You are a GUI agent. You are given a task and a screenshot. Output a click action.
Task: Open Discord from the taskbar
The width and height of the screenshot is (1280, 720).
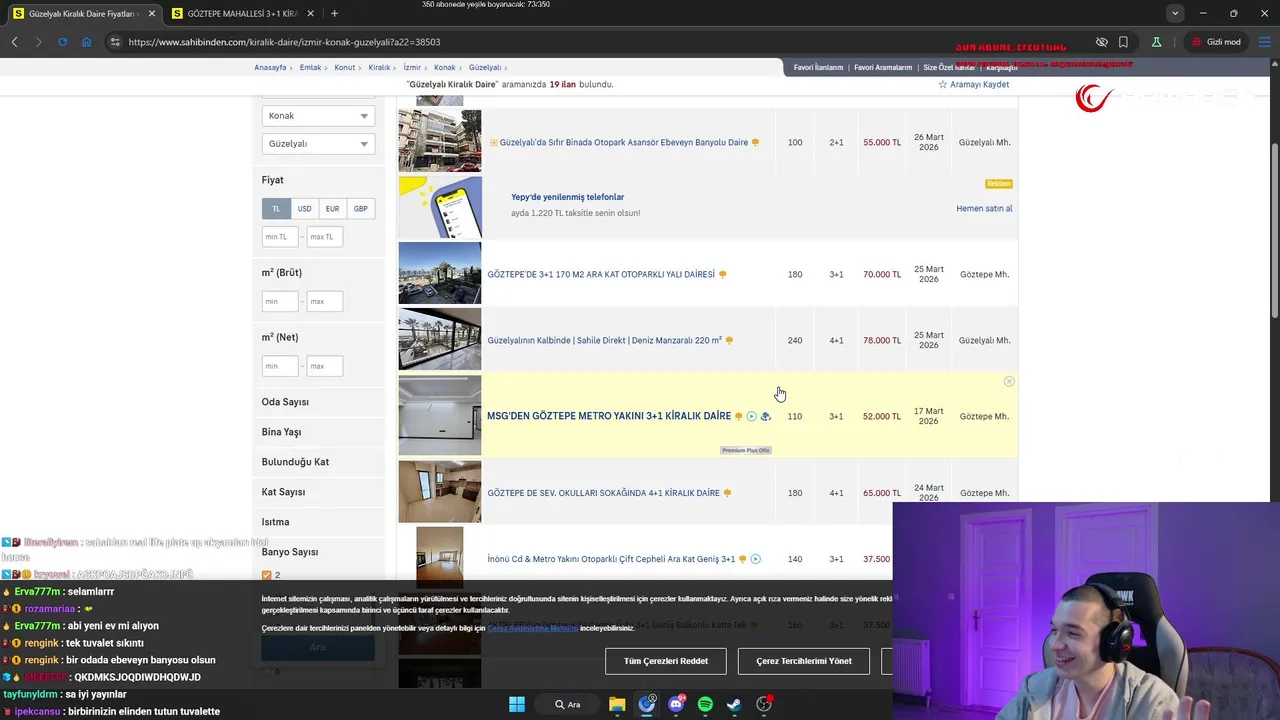(676, 704)
